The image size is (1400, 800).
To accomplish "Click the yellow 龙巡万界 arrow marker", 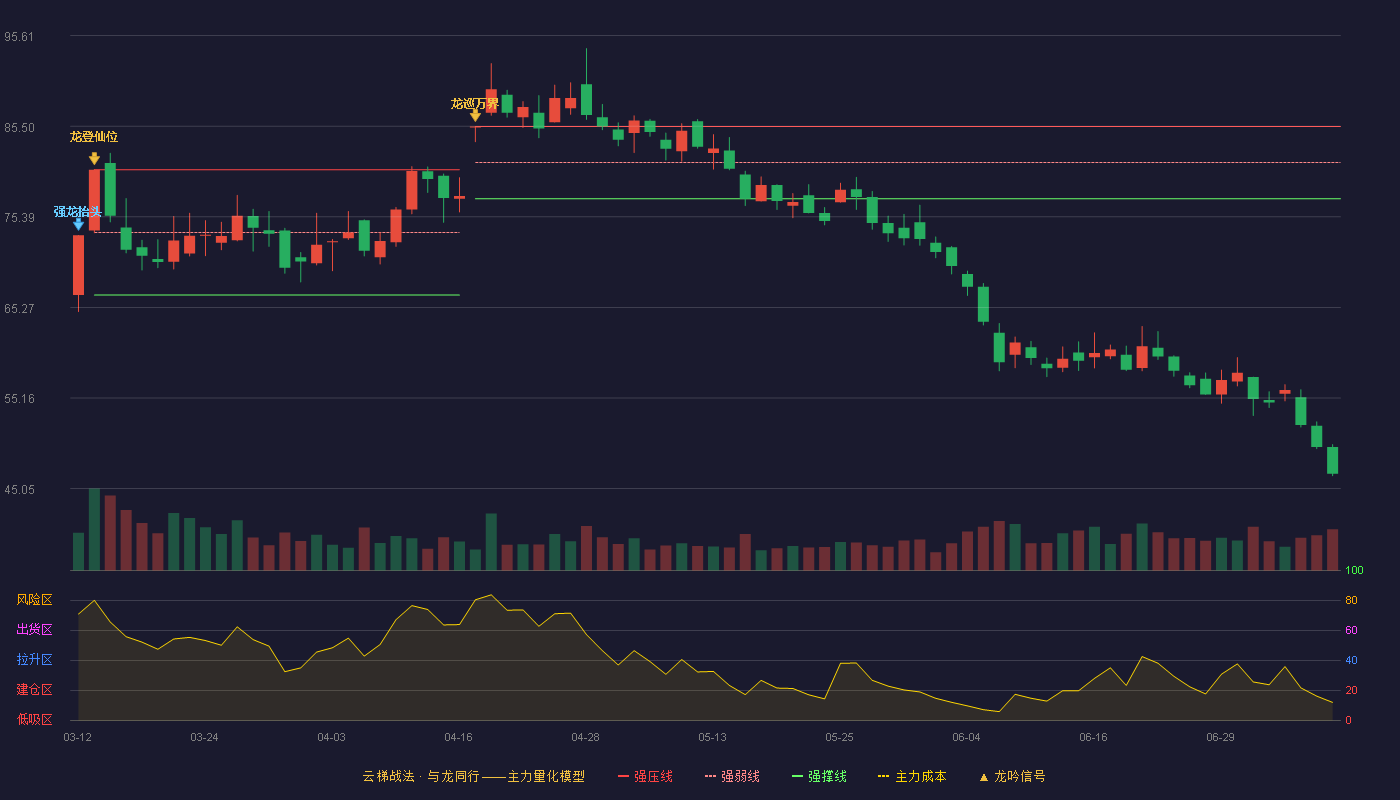I will pyautogui.click(x=475, y=116).
